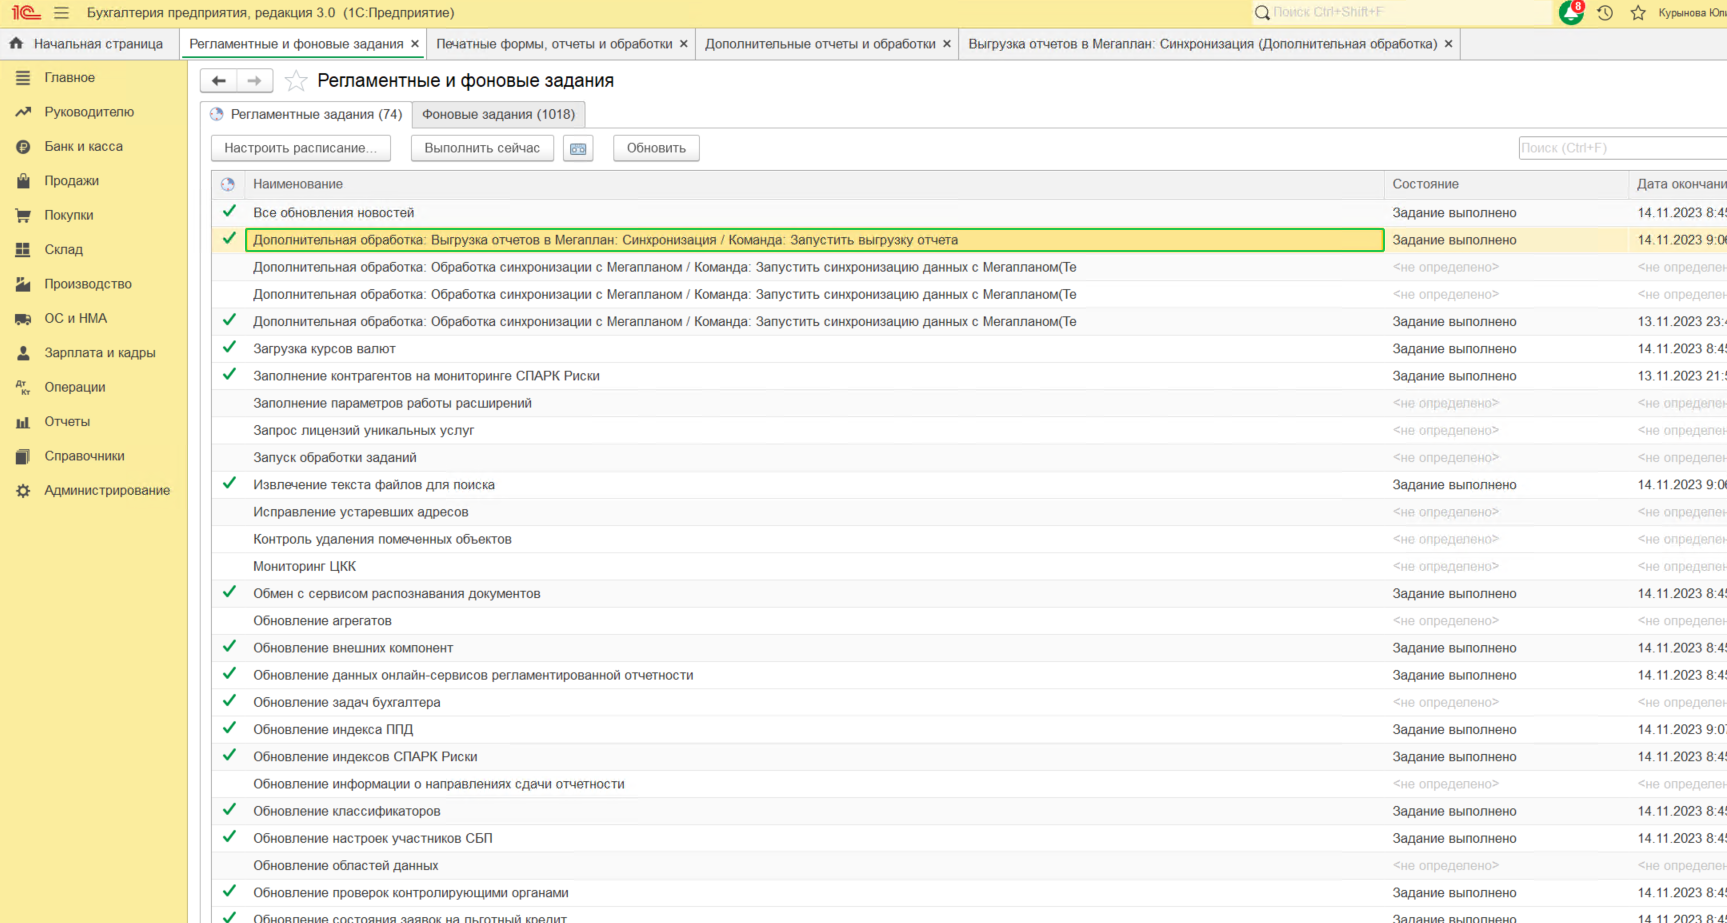The height and width of the screenshot is (923, 1727).
Task: Open favorites star in top bar
Action: [x=1638, y=13]
